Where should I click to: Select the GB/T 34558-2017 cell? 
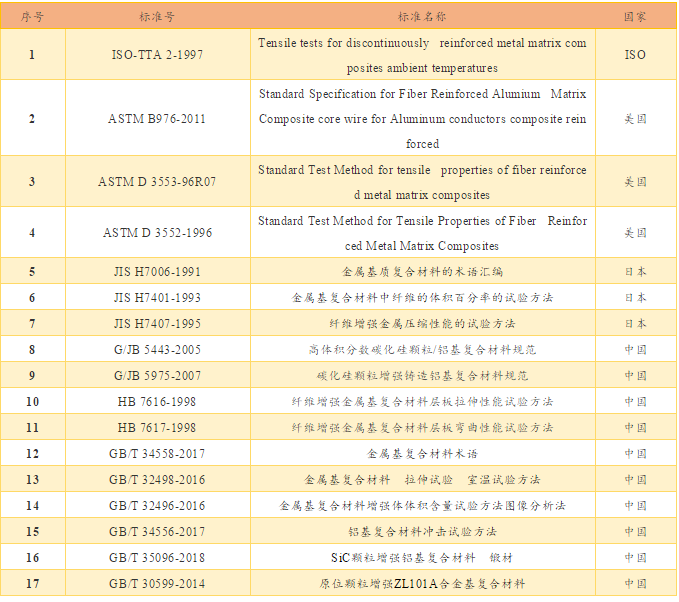coord(157,453)
